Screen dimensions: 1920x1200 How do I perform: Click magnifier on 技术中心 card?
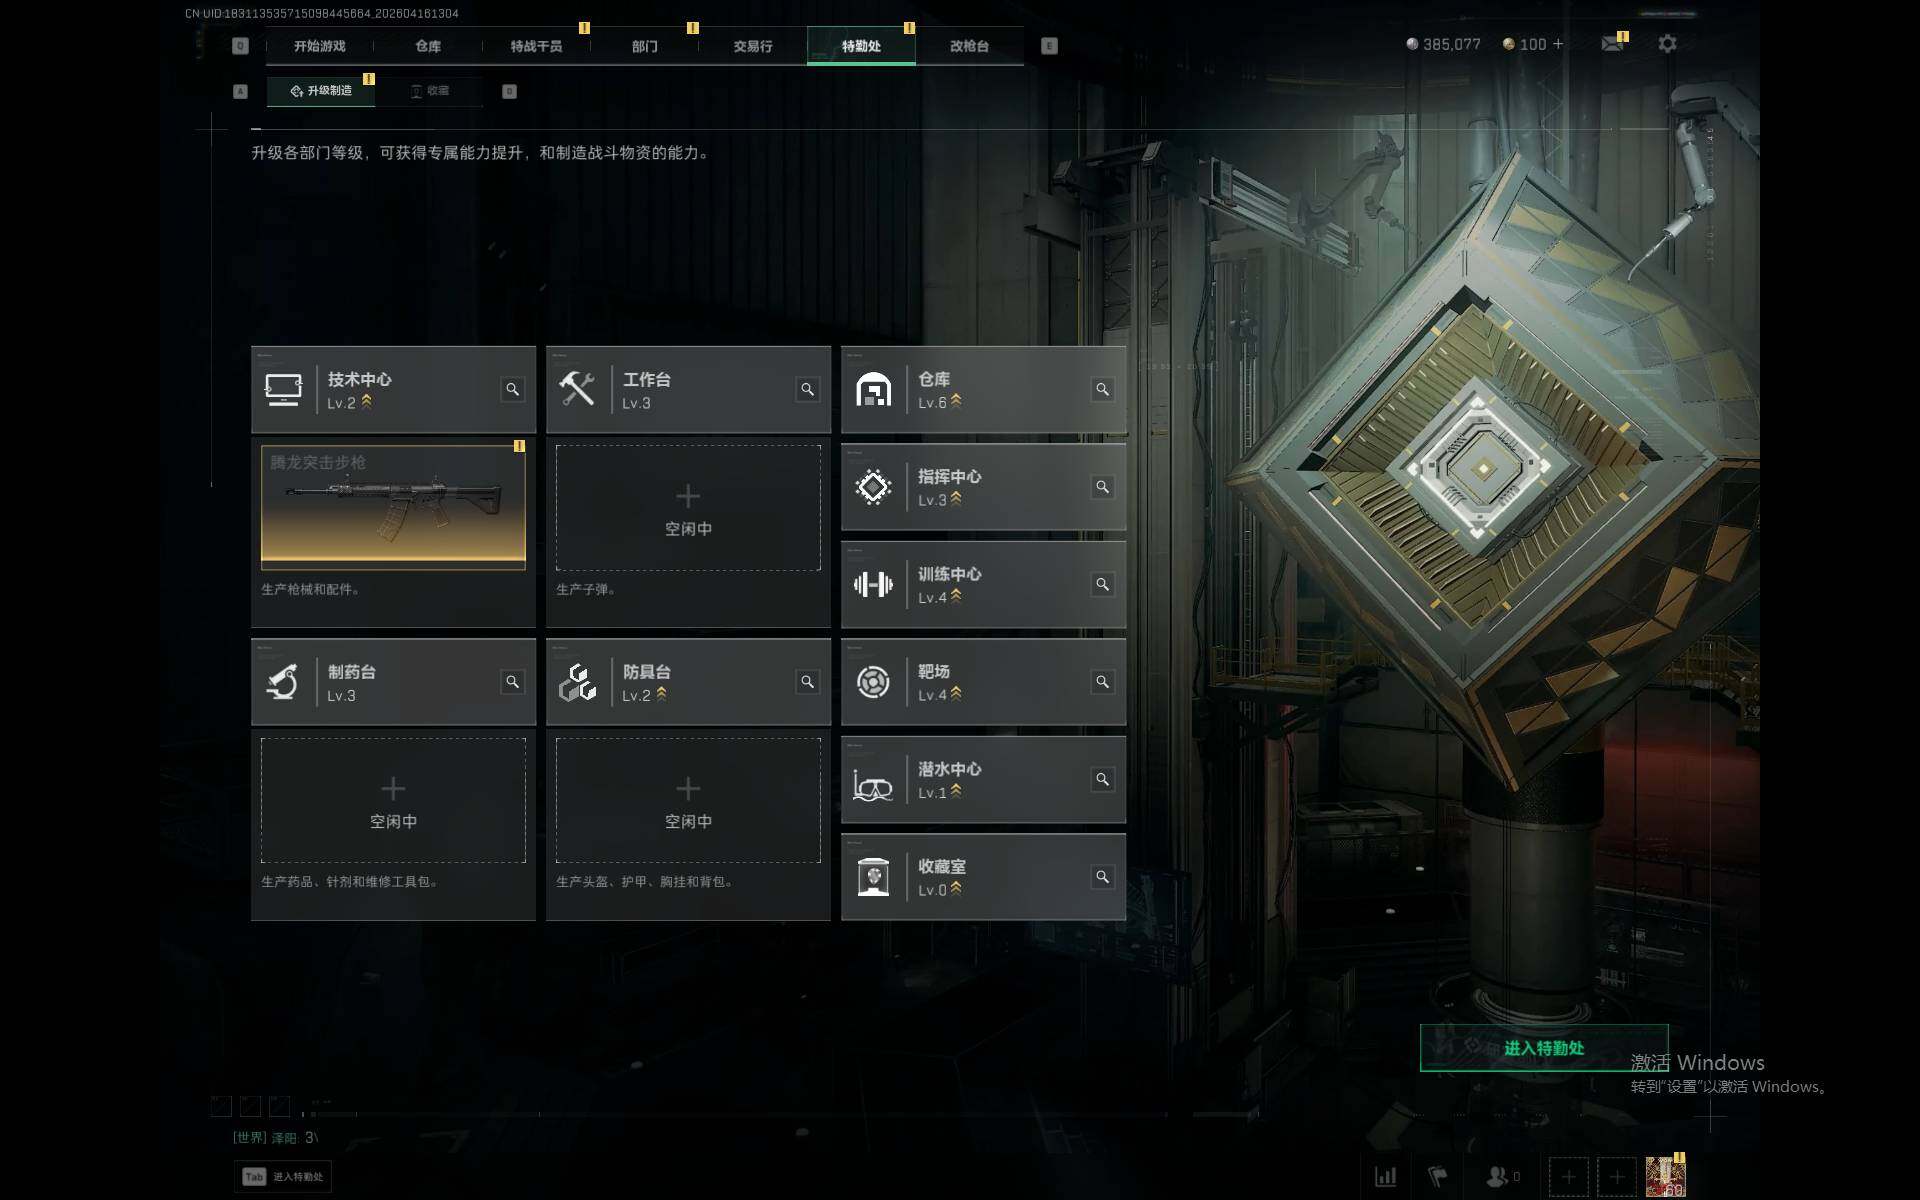click(x=512, y=389)
